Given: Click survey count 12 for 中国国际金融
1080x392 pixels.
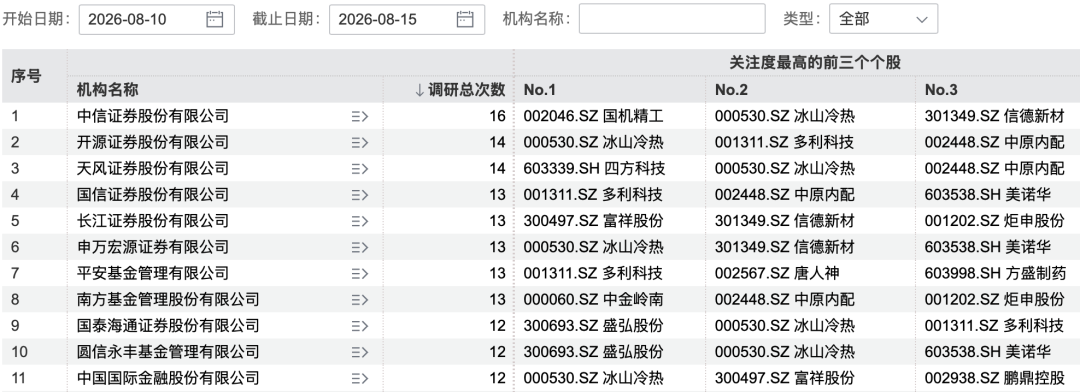Looking at the screenshot, I should [497, 378].
